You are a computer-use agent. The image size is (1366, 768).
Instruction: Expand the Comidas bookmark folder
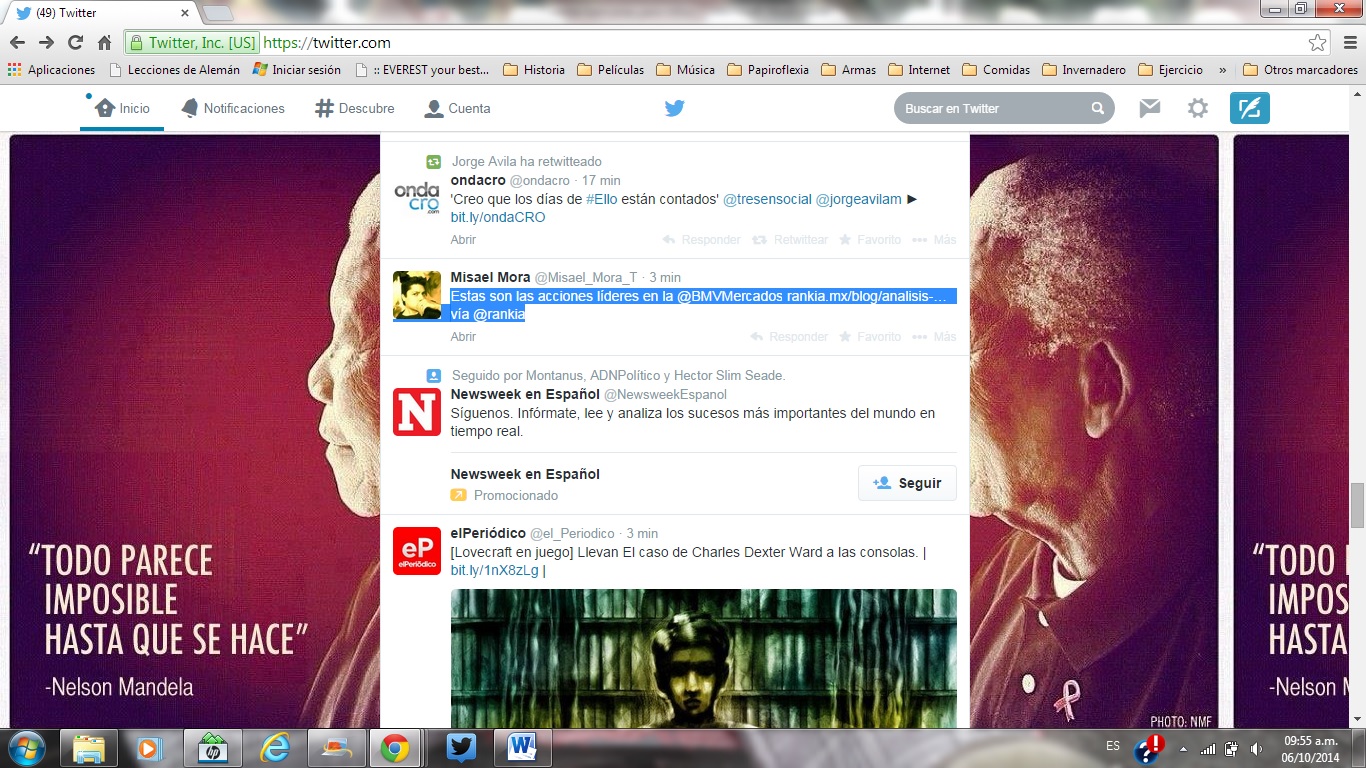pos(996,70)
